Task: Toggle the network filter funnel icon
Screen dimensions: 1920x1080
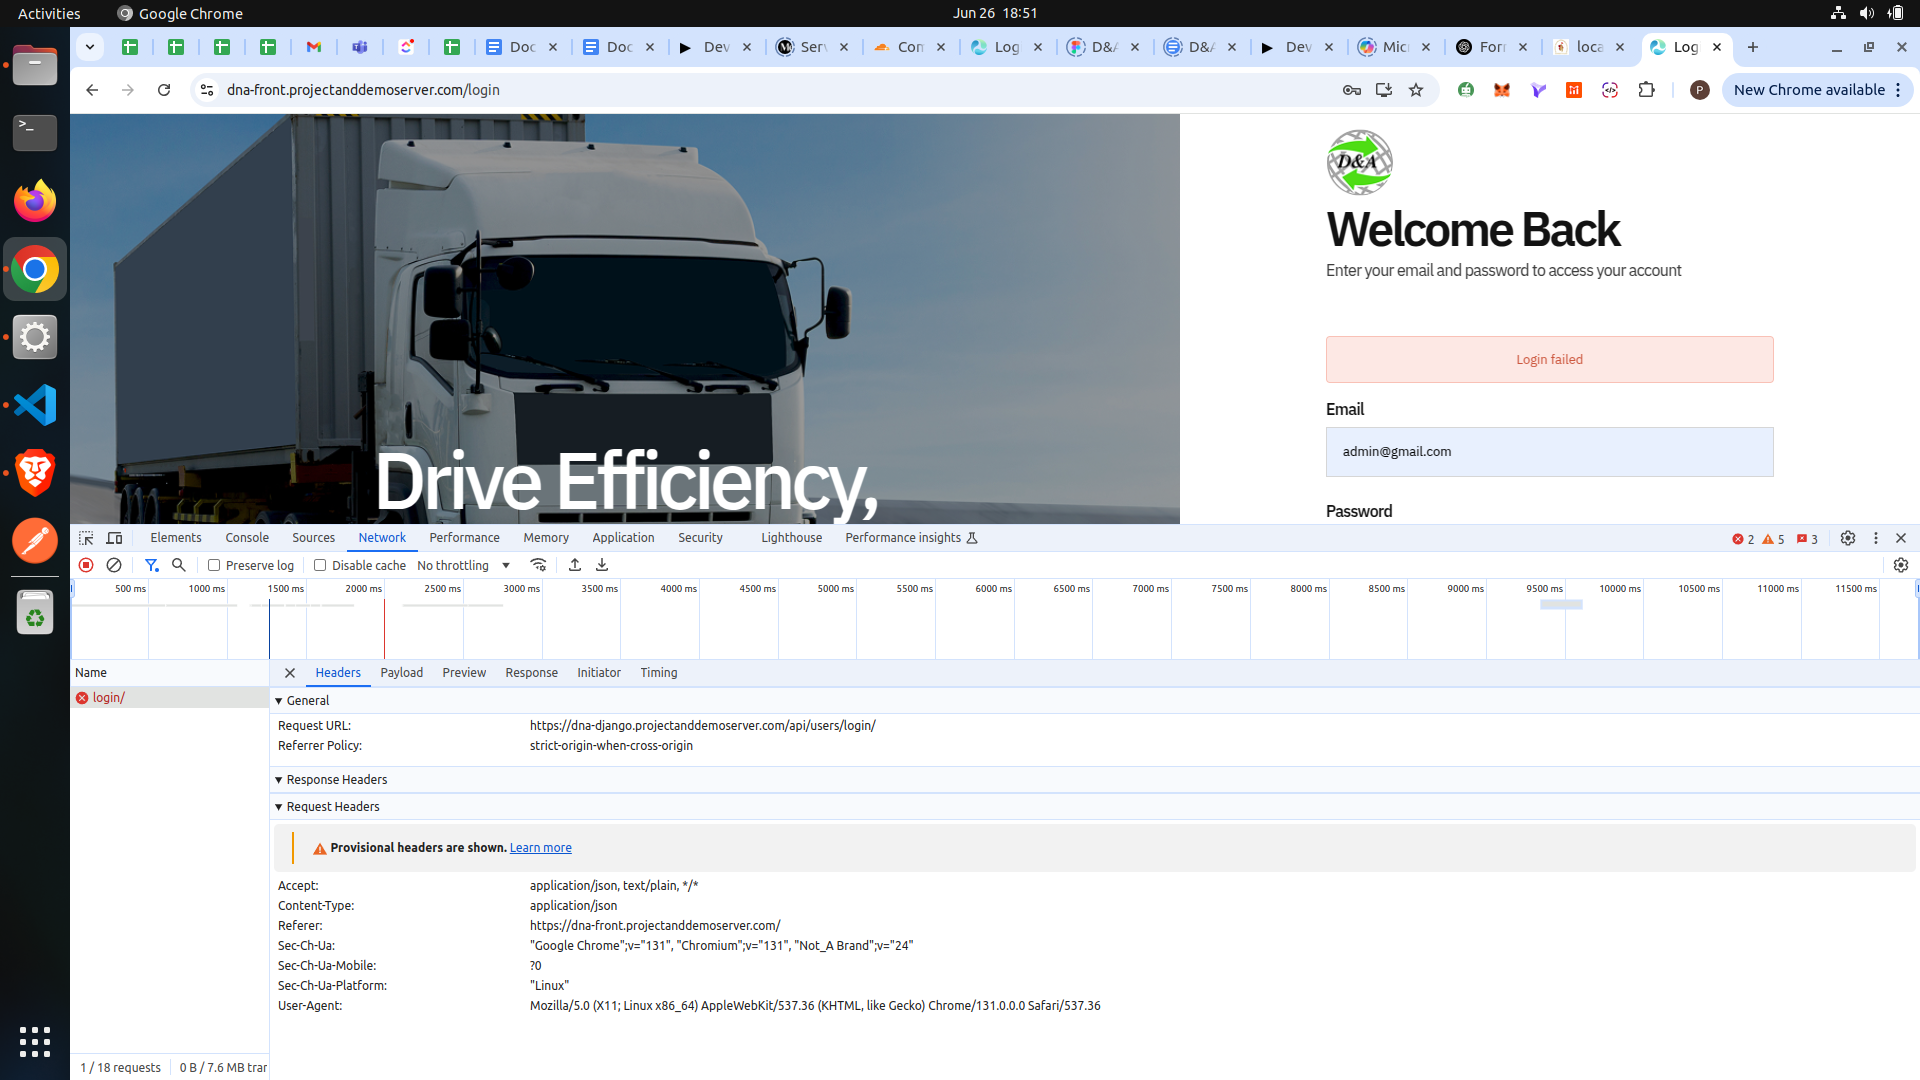Action: point(151,565)
